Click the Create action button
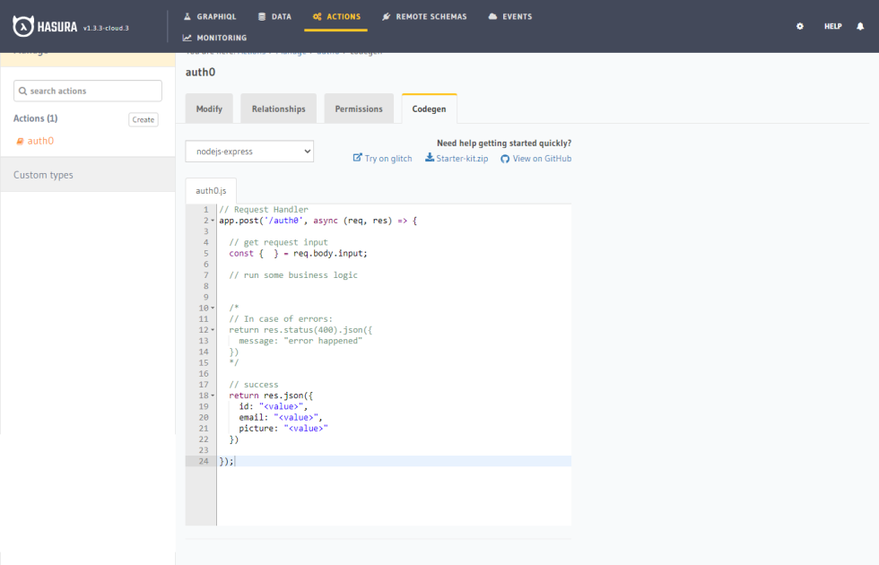 (144, 119)
